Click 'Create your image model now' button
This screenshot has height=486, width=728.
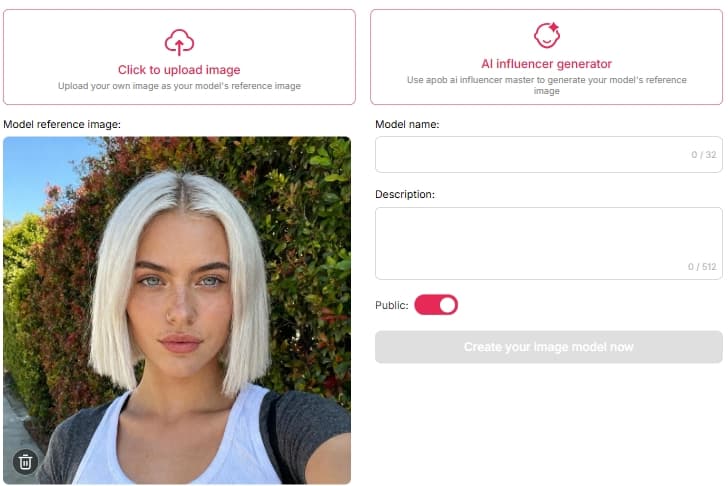(x=549, y=347)
